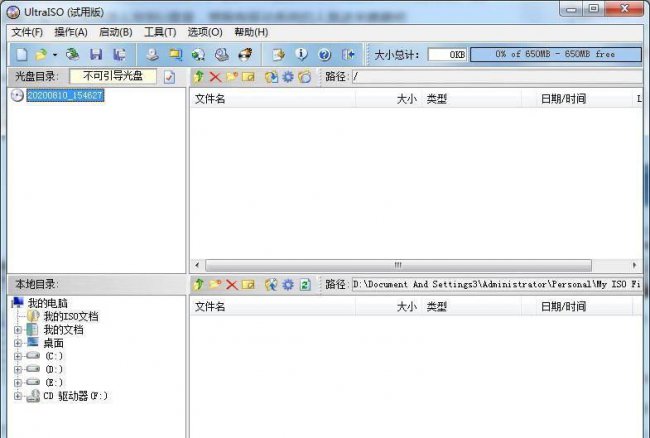Click the 大小总计 0KB size field
The image size is (650, 438).
tap(447, 55)
